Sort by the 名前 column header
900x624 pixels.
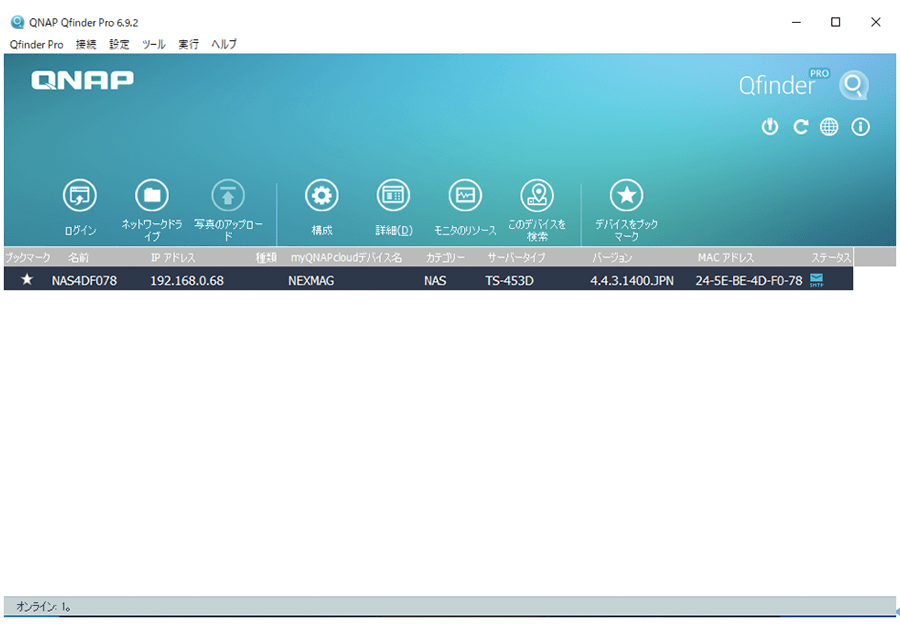pos(78,258)
